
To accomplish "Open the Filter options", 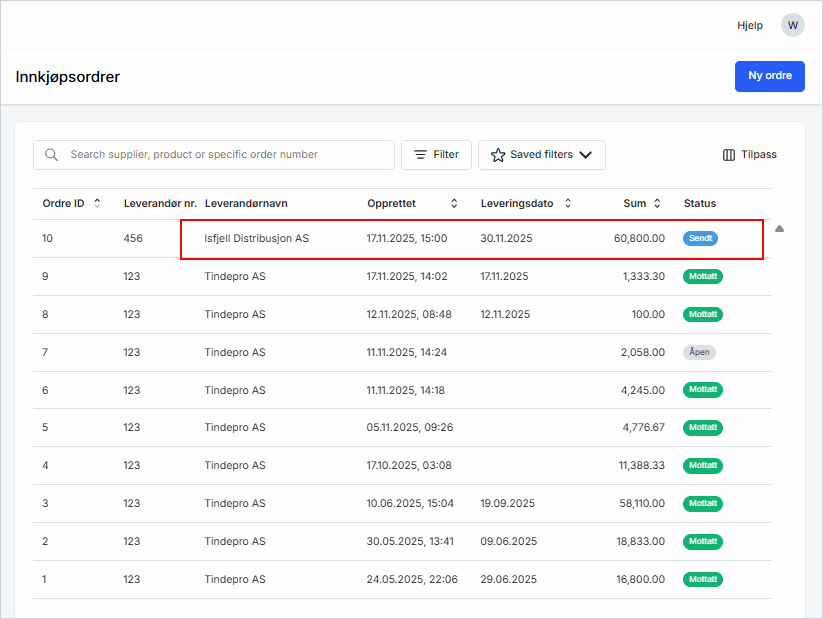I will (436, 155).
